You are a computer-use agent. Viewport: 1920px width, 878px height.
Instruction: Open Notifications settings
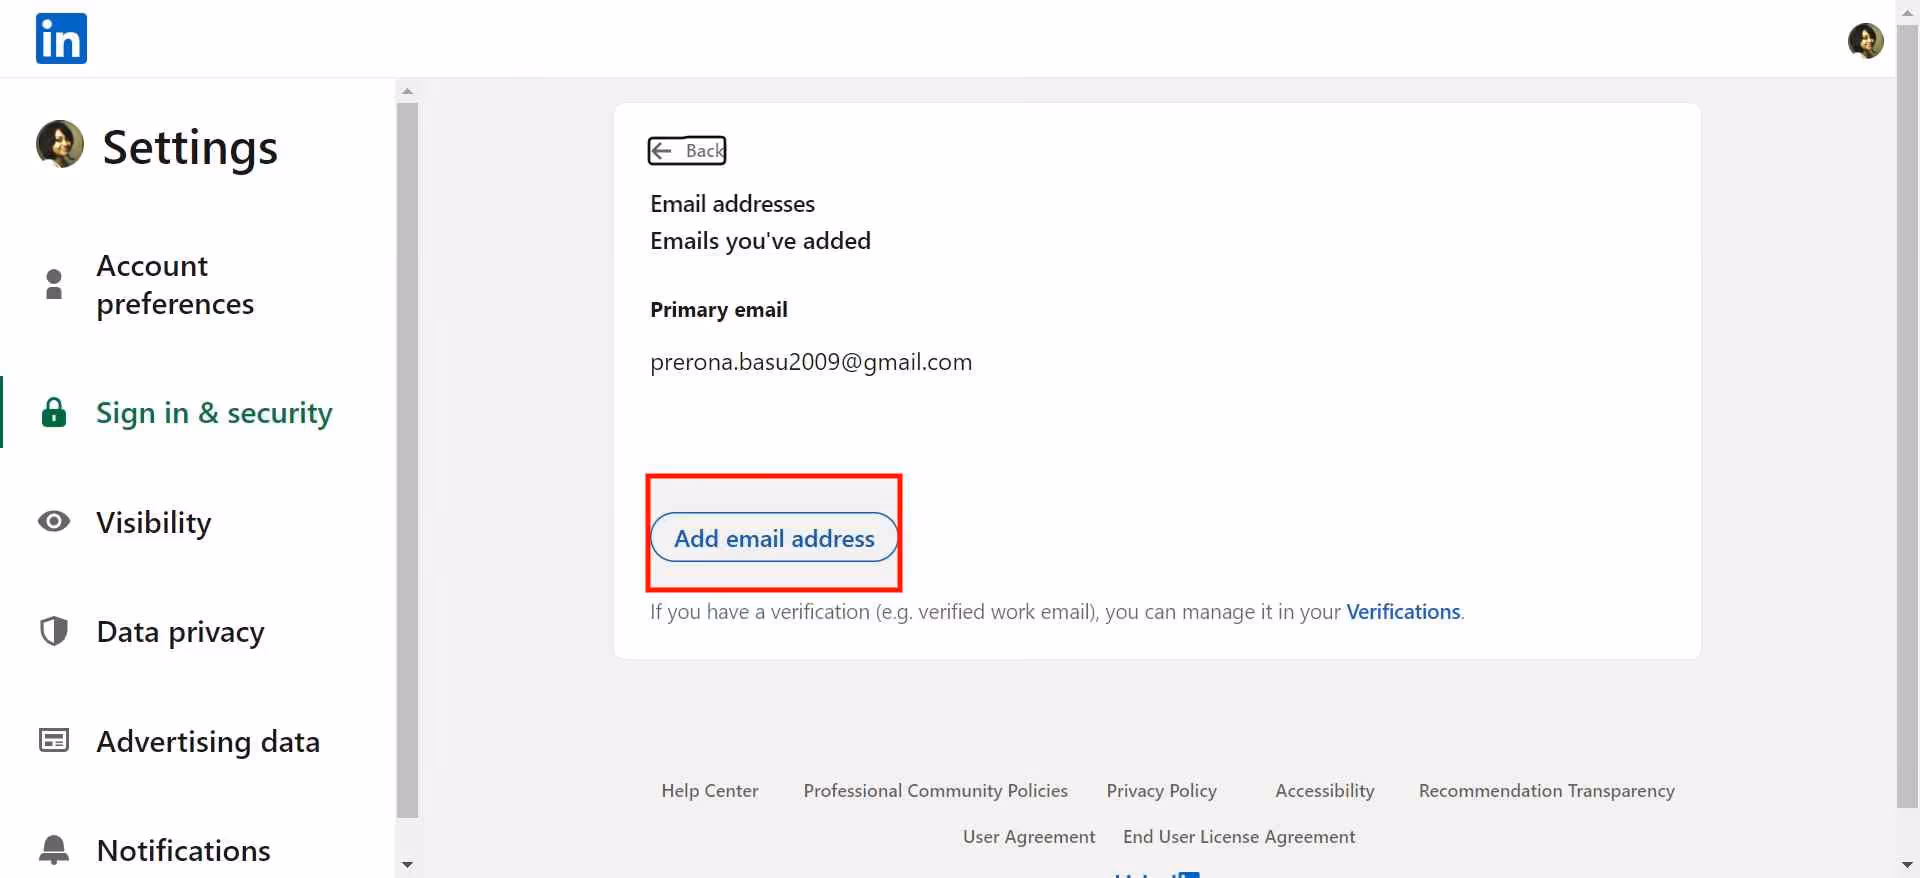point(184,851)
